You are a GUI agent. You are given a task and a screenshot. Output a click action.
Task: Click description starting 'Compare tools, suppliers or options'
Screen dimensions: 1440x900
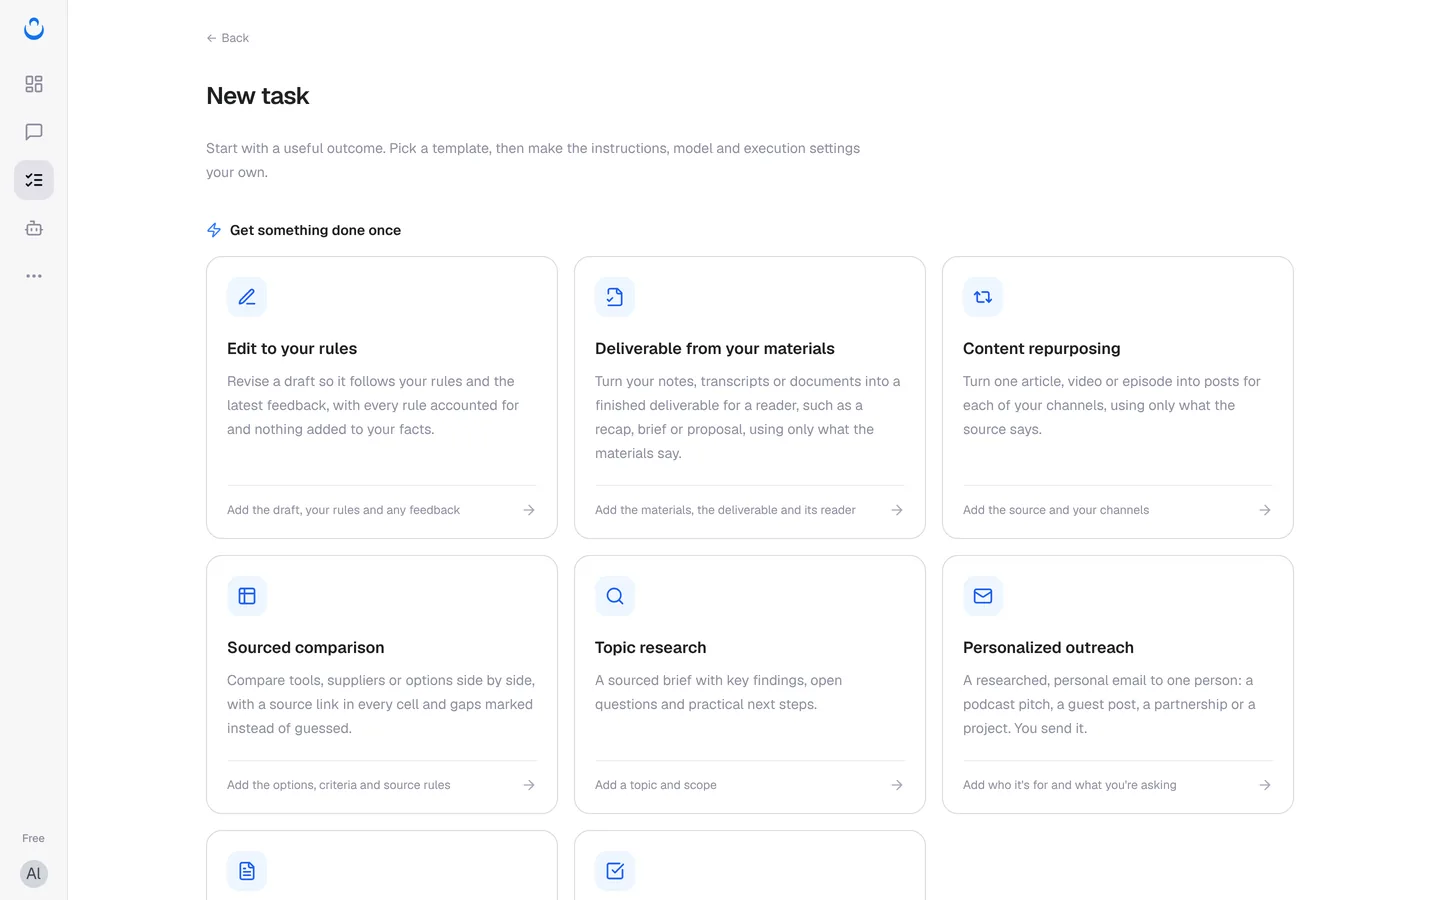pyautogui.click(x=381, y=704)
